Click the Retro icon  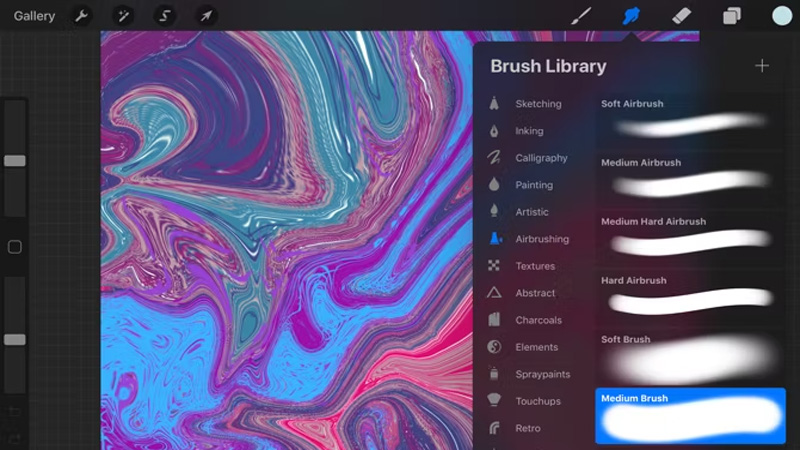coord(494,428)
